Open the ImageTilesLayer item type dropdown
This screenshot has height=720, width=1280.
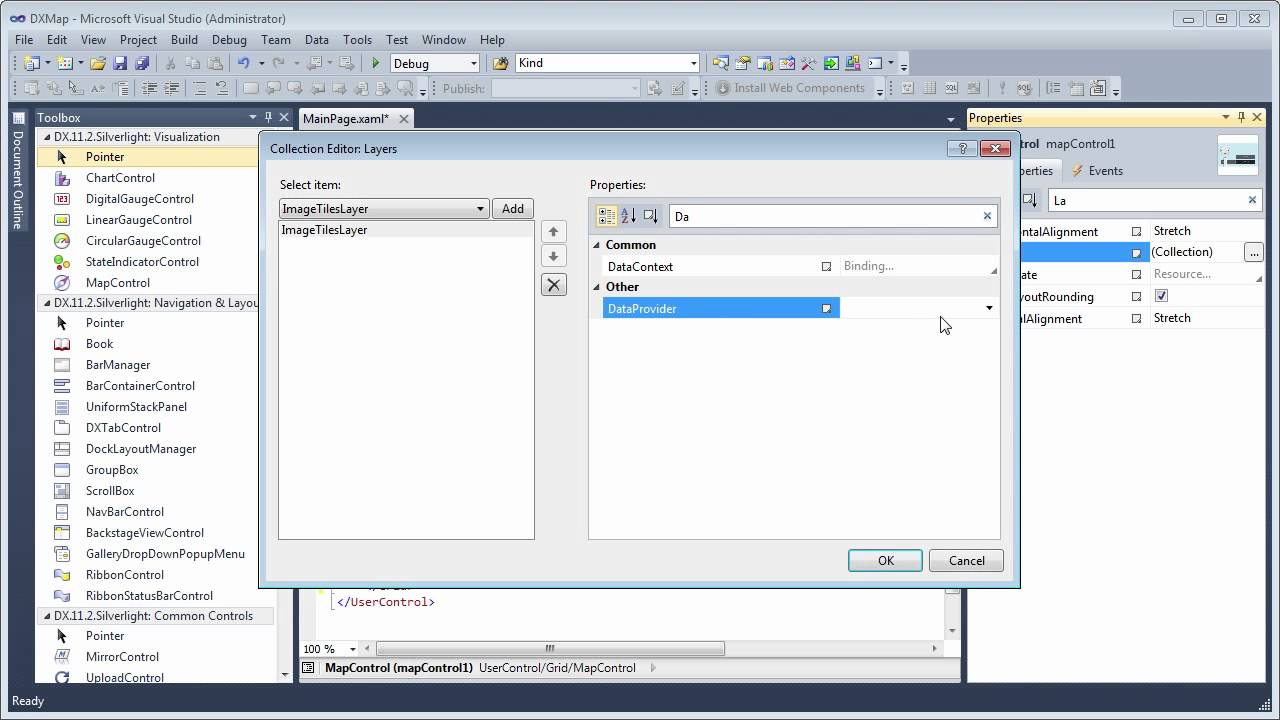480,209
